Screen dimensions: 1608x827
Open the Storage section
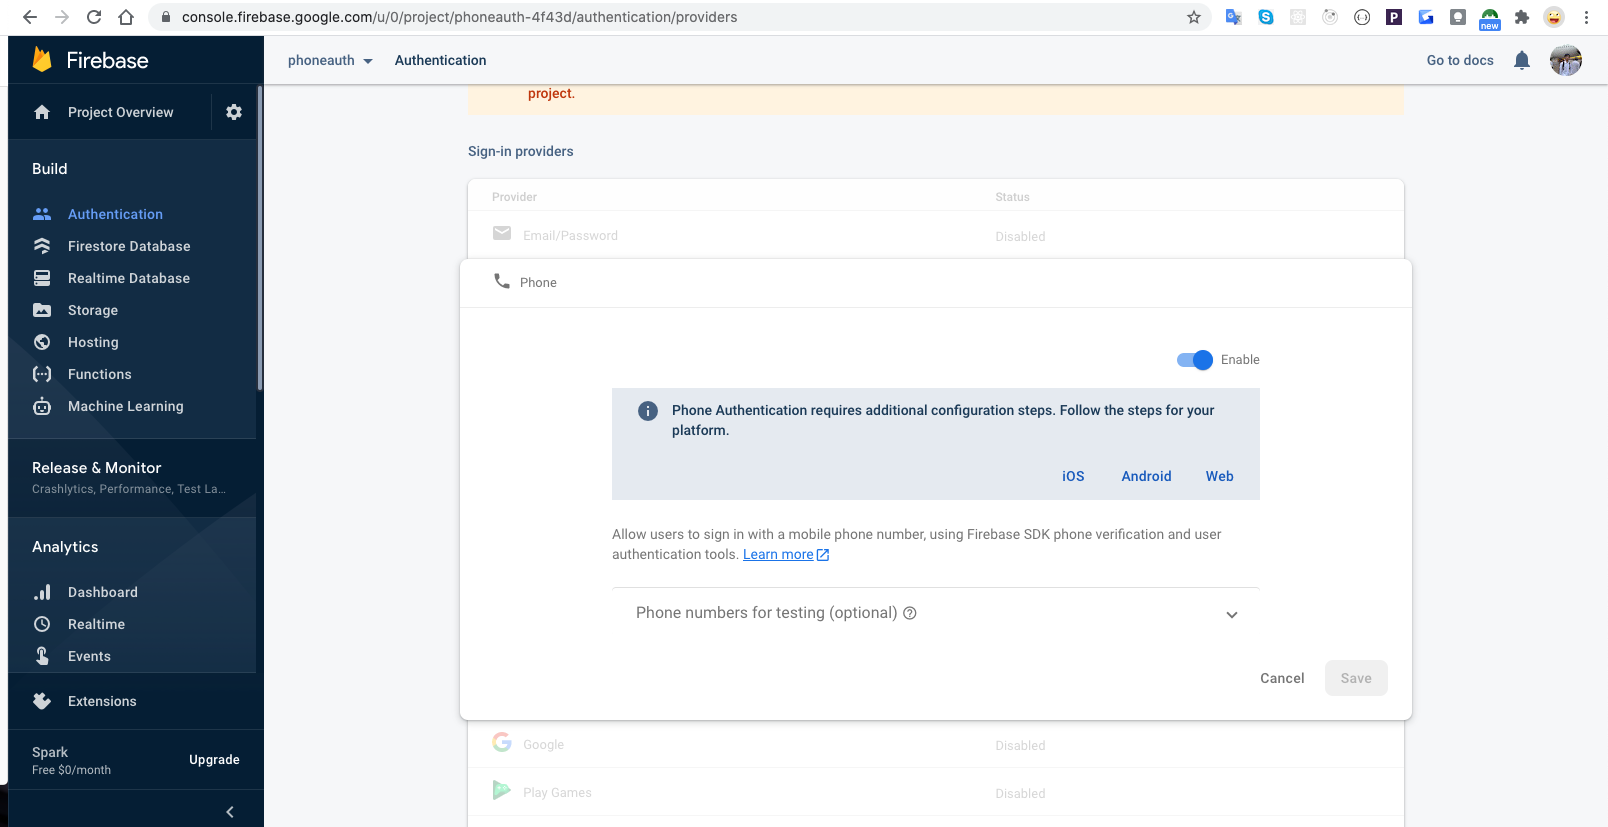pyautogui.click(x=92, y=310)
